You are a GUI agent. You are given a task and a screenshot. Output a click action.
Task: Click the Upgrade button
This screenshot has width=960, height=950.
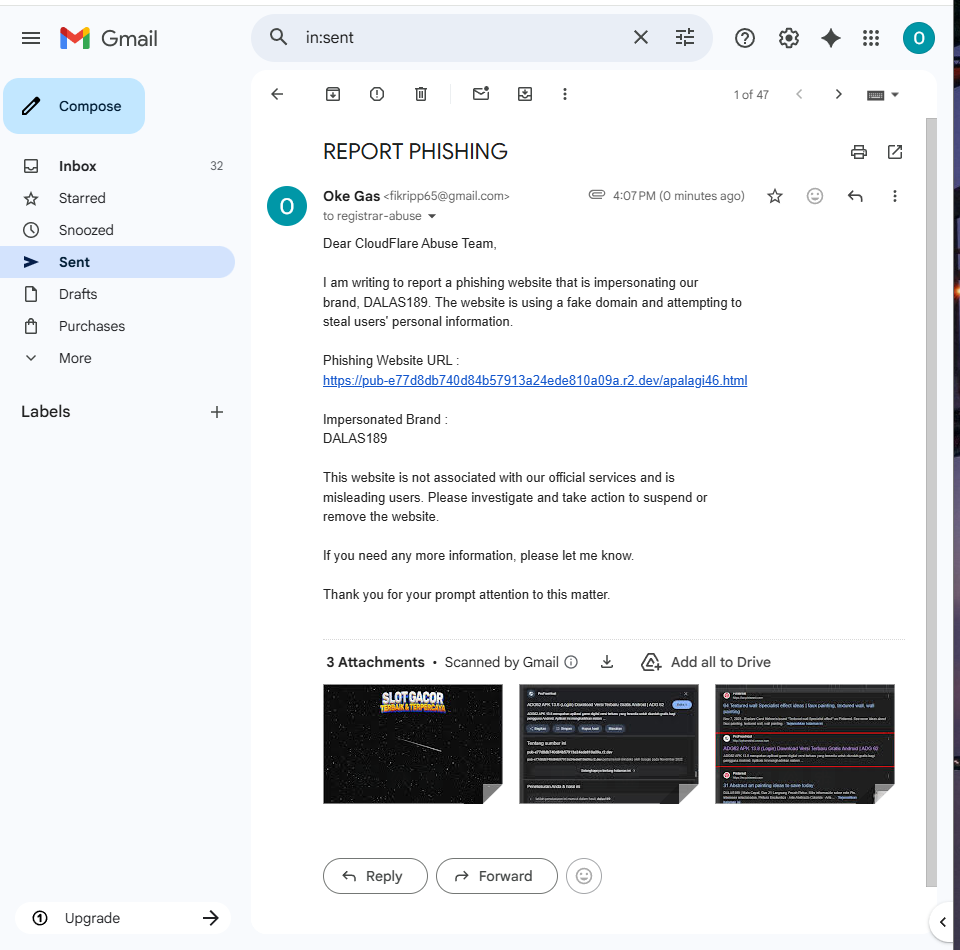(123, 918)
